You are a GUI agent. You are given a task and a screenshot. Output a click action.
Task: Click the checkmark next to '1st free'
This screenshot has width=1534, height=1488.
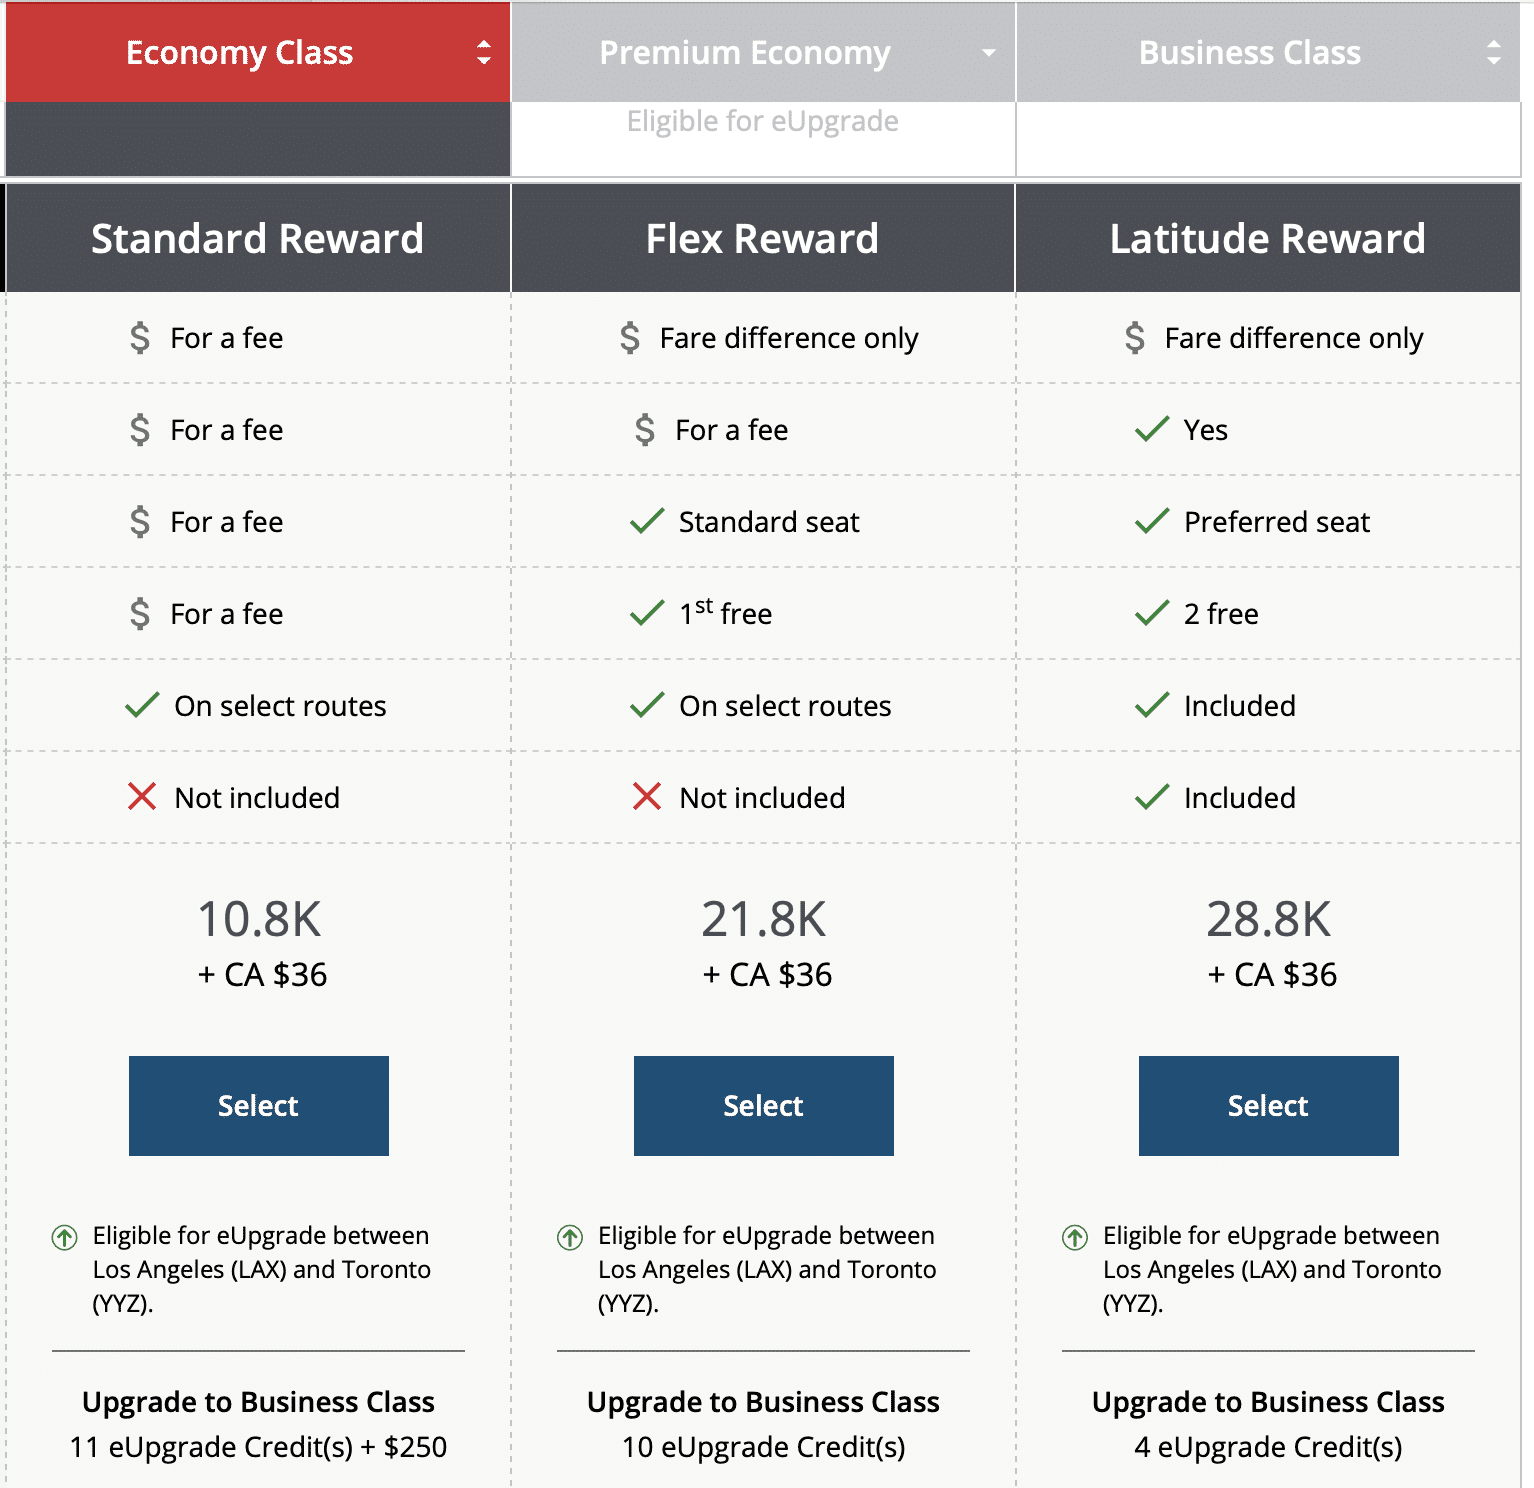tap(647, 613)
